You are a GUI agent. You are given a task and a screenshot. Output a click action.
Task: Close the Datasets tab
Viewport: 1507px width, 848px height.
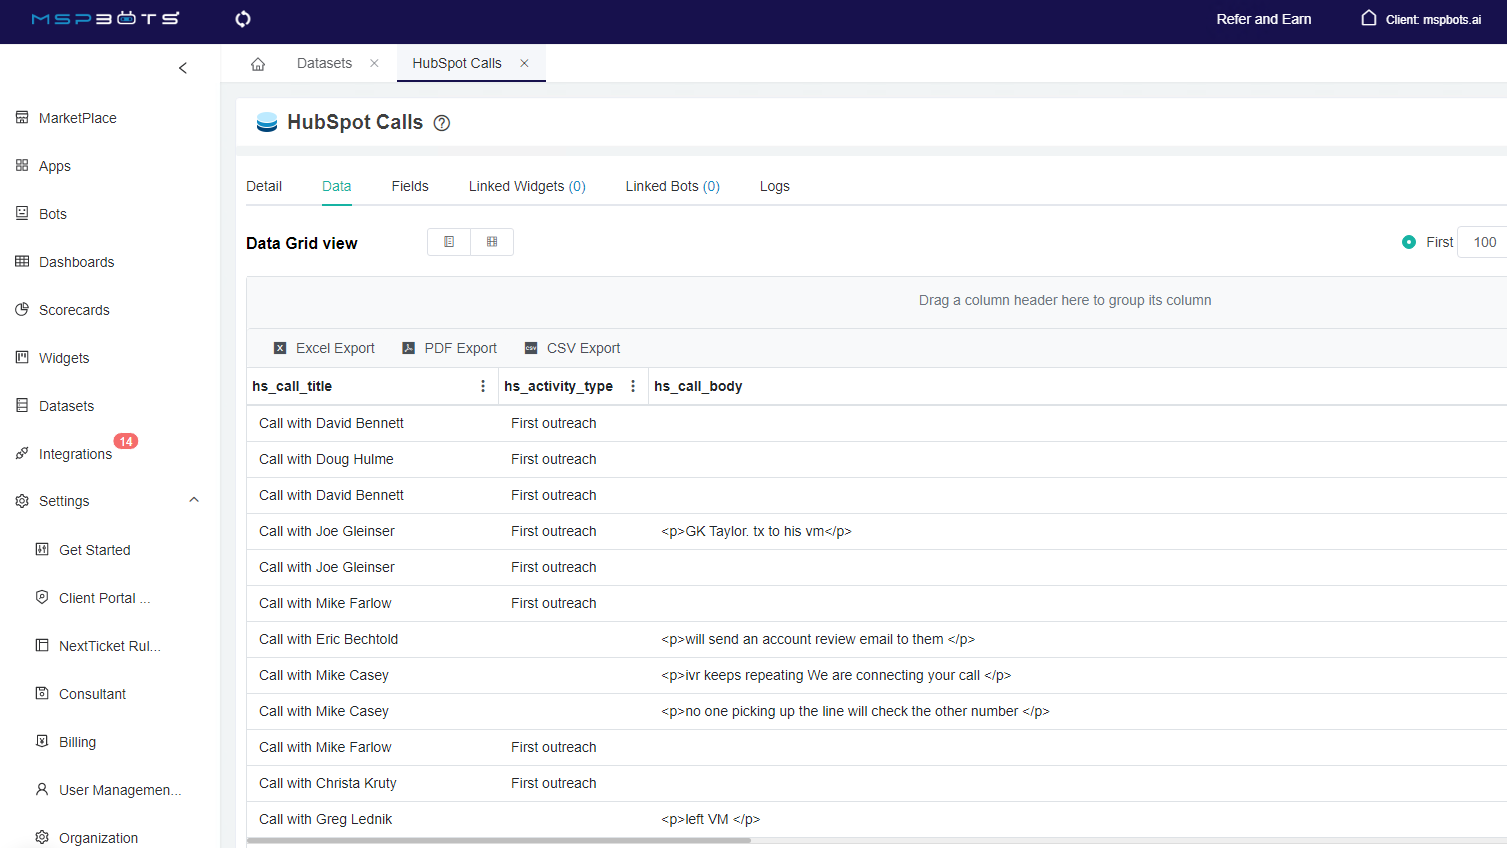pos(374,63)
